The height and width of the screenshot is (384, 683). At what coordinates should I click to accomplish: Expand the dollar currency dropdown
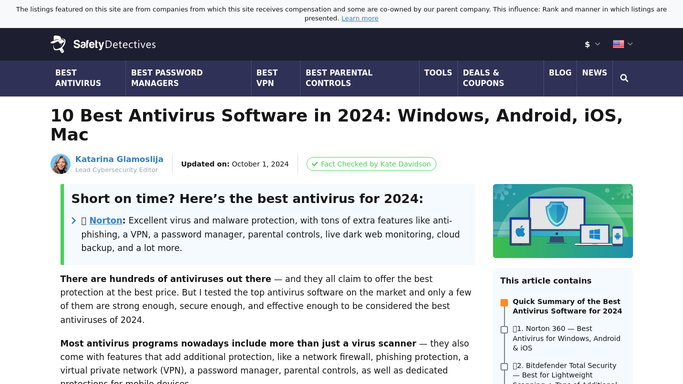click(x=592, y=44)
